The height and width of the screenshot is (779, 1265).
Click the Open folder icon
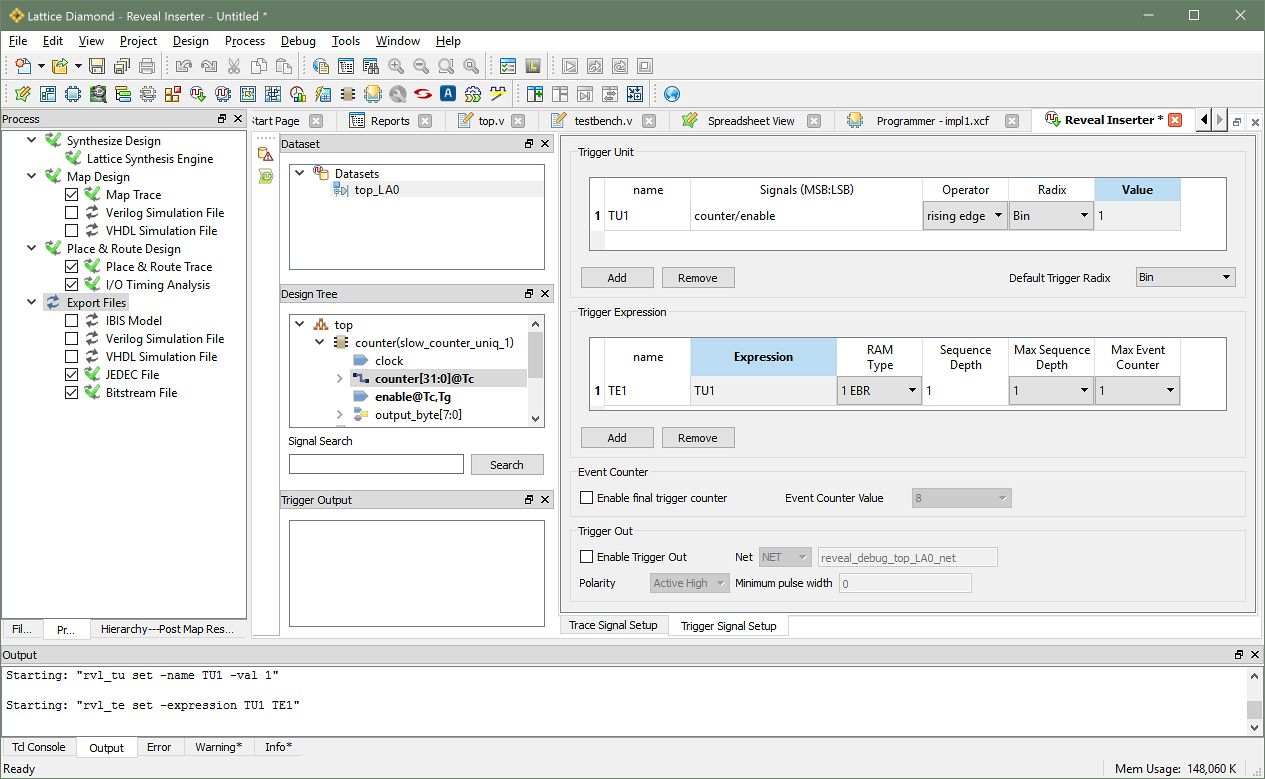coord(60,66)
